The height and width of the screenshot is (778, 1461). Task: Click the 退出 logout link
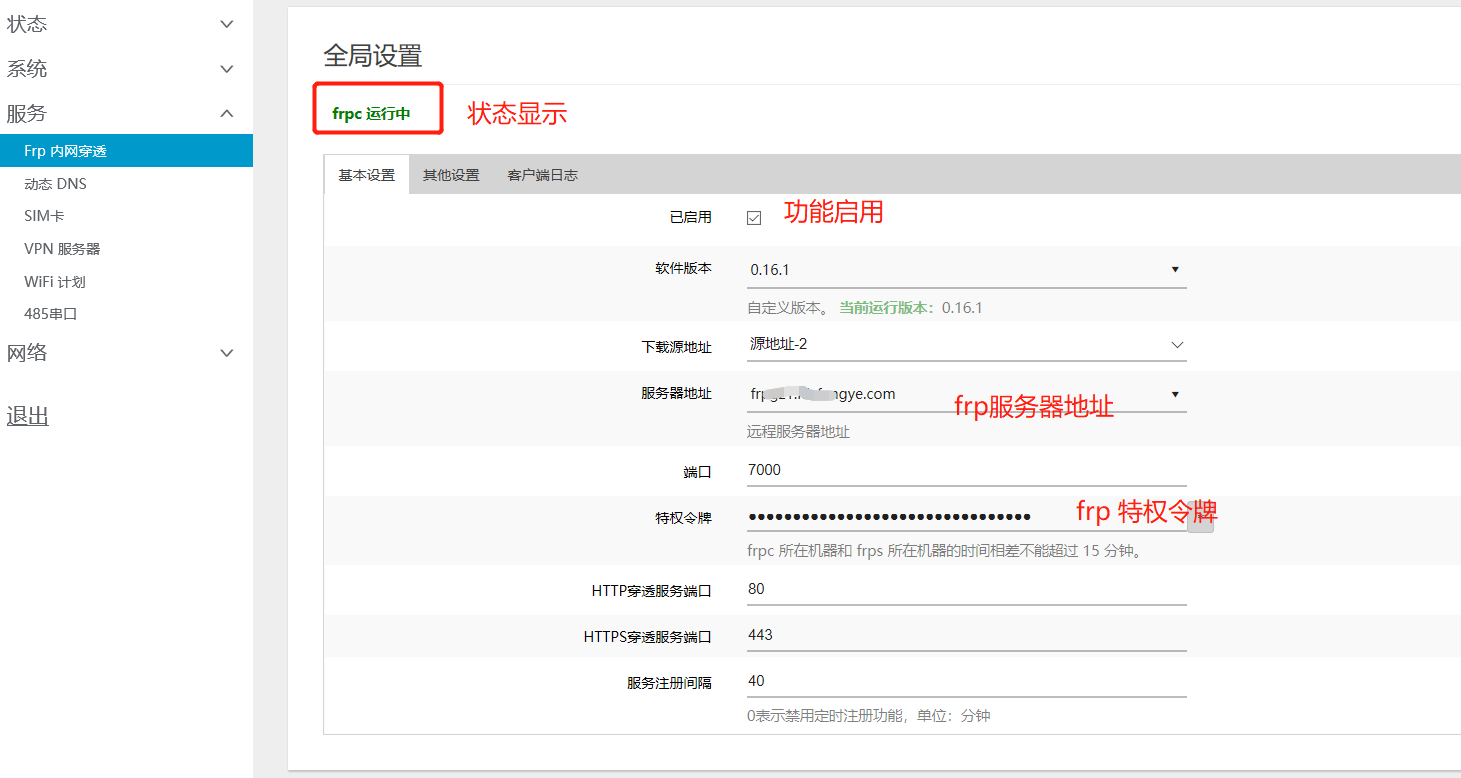pyautogui.click(x=27, y=415)
